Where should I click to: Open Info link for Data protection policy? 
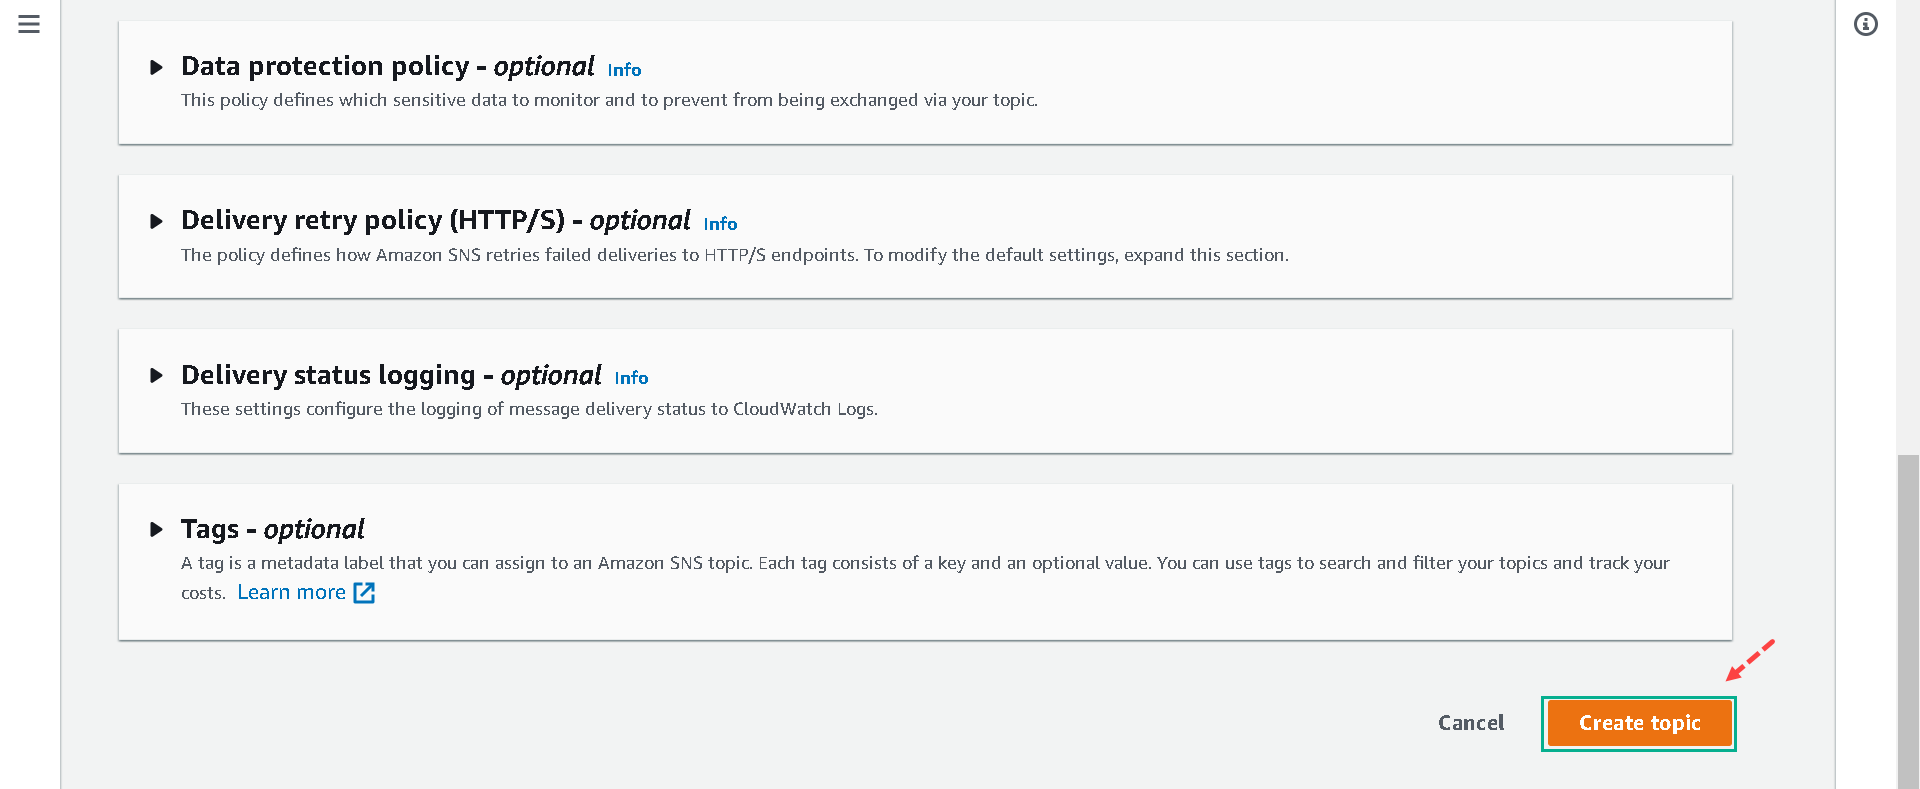point(624,70)
